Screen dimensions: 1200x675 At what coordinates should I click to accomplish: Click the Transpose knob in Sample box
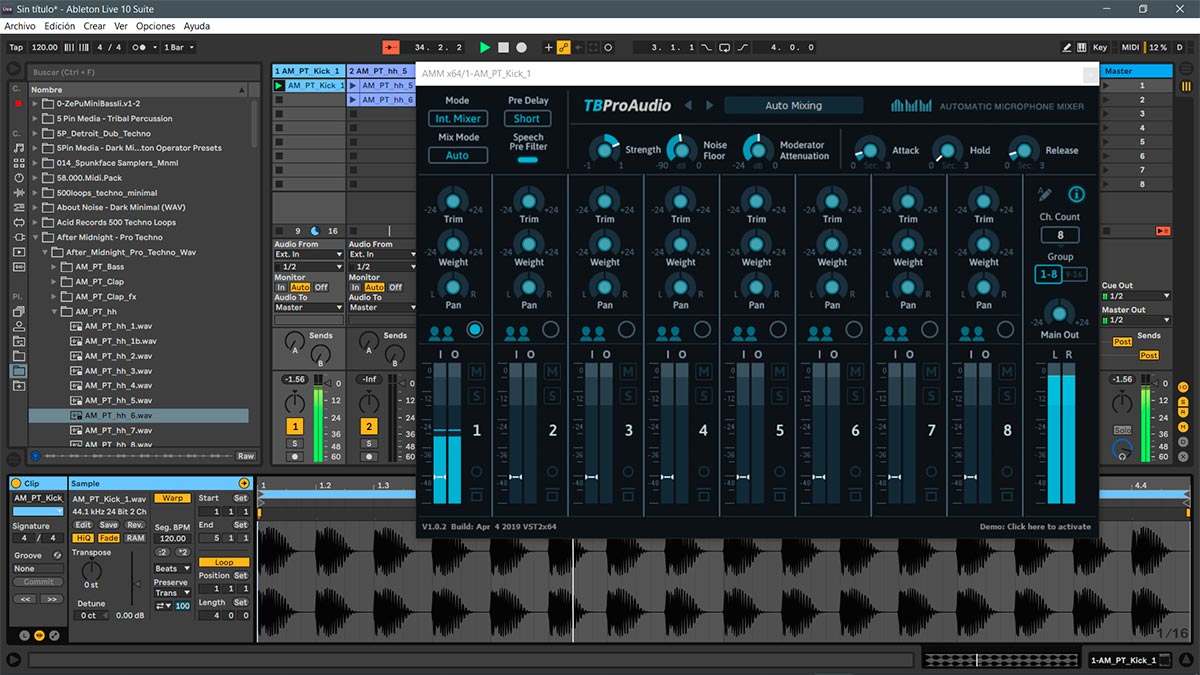(92, 573)
